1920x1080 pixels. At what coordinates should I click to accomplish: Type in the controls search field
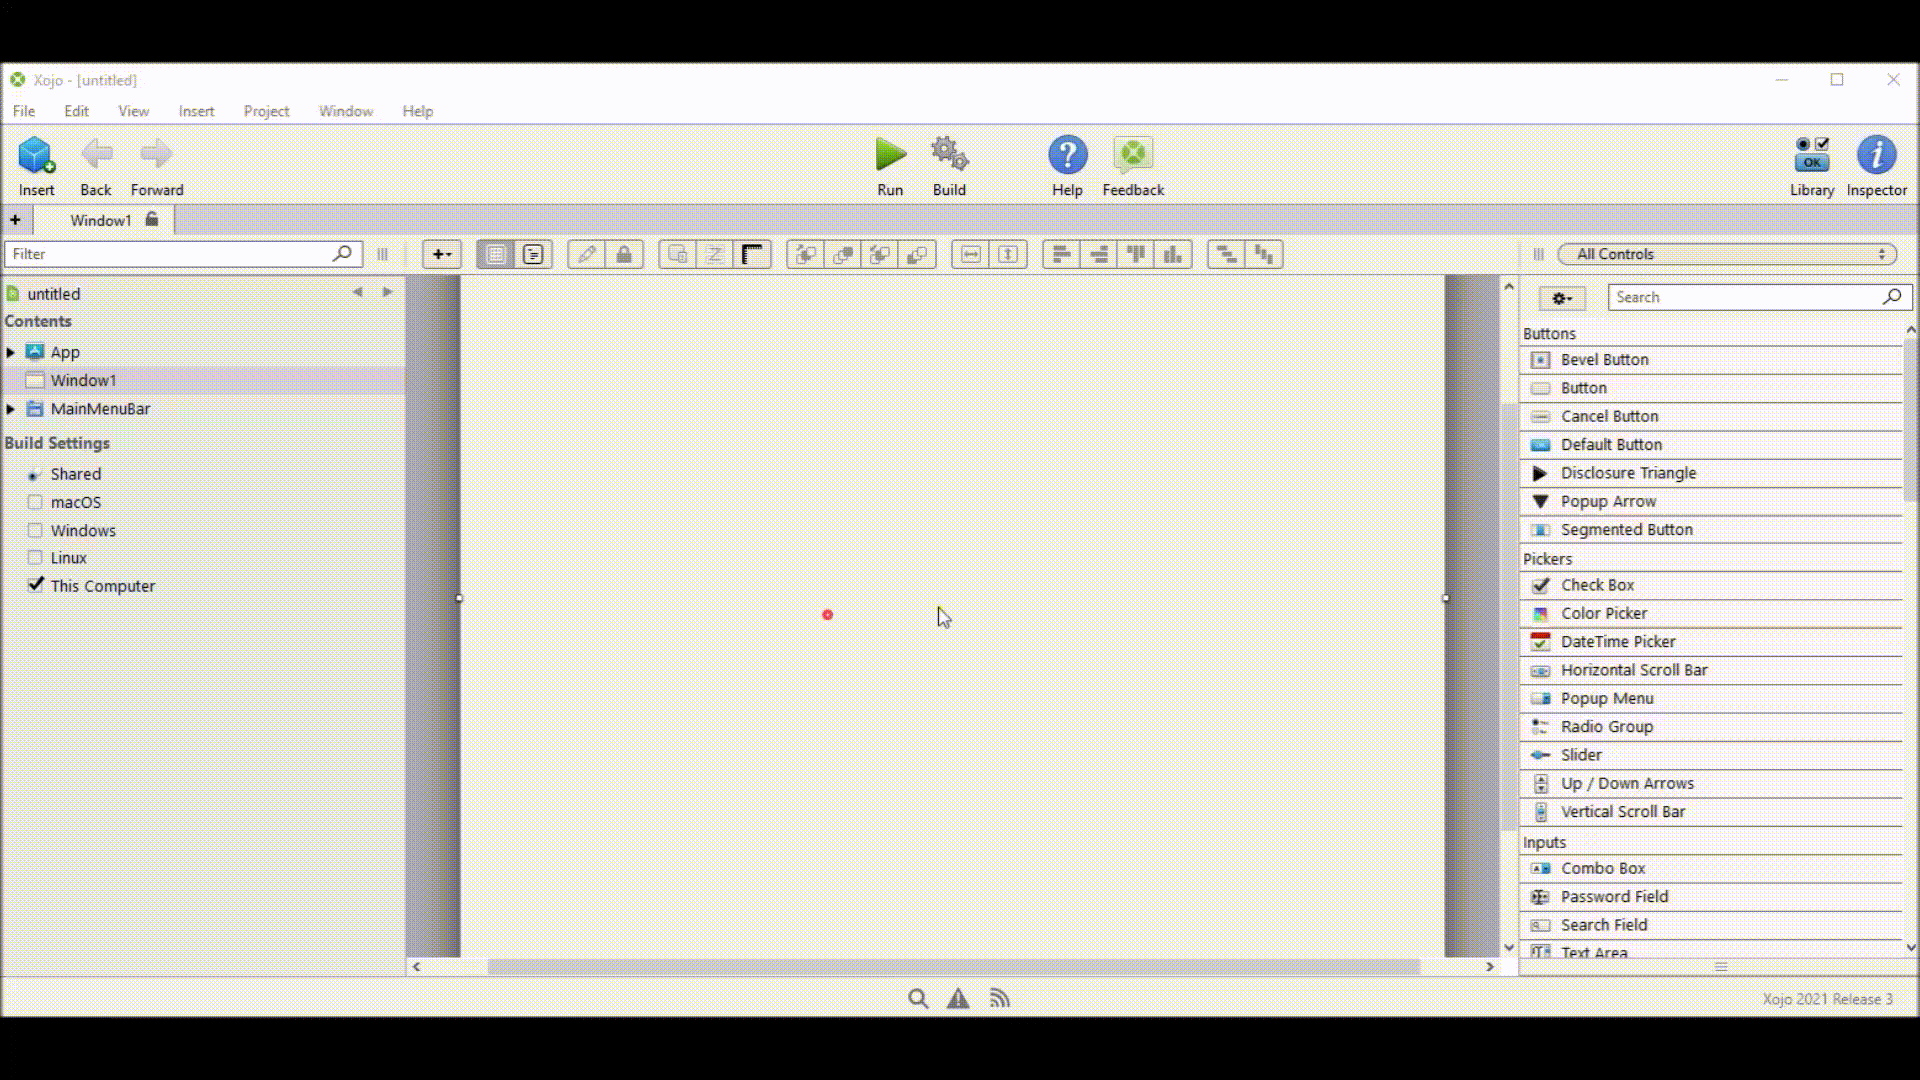click(x=1743, y=297)
